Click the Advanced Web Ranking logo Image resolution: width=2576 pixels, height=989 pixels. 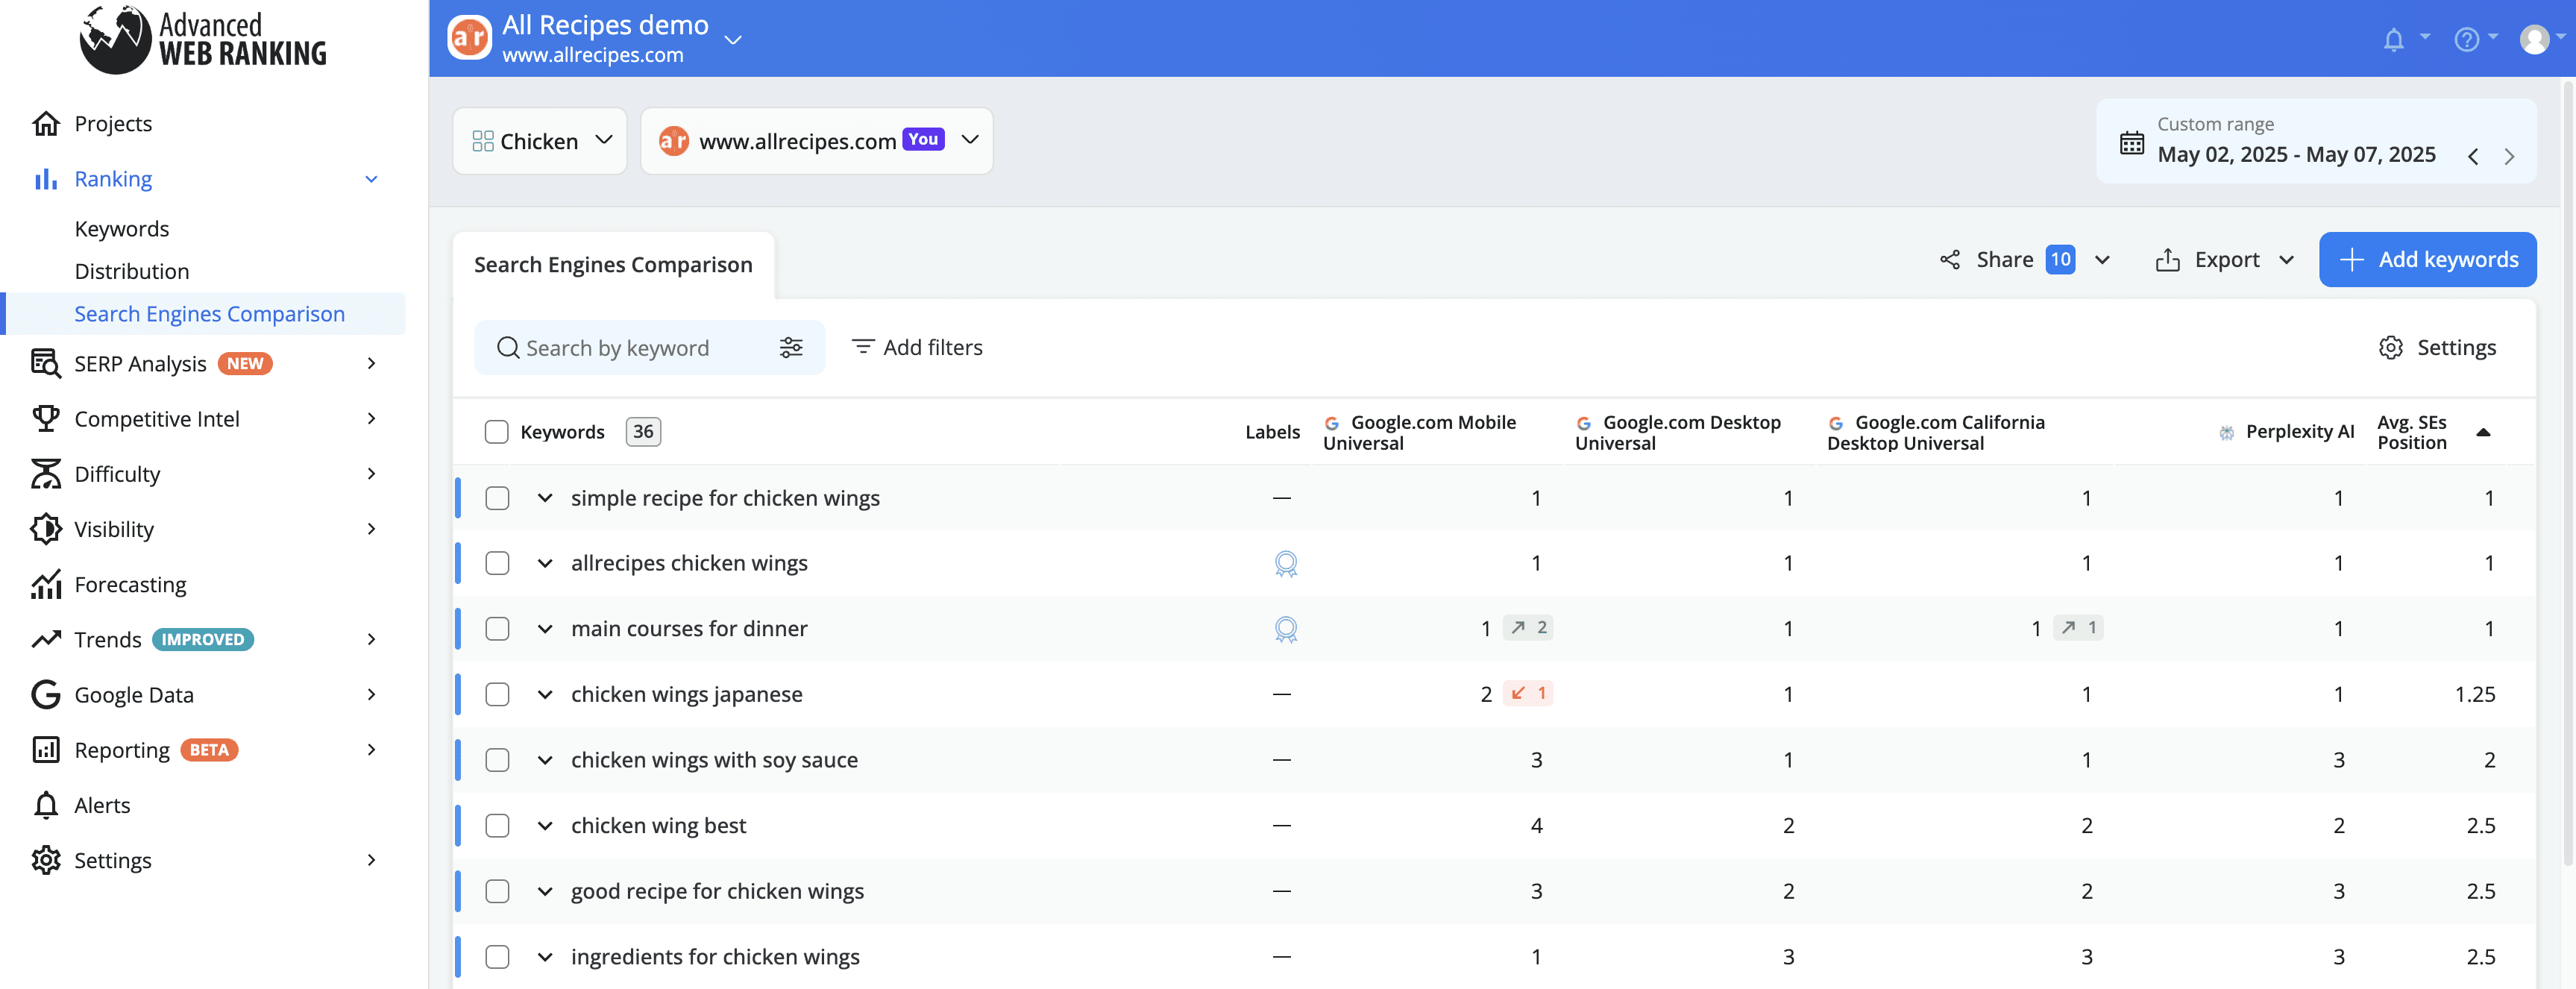[x=203, y=39]
